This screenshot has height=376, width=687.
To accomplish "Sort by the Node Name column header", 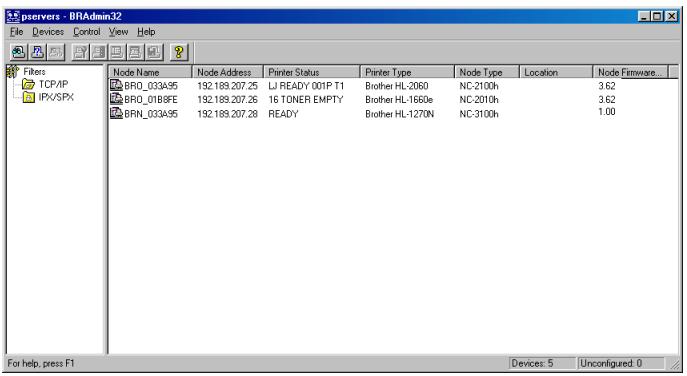I will tap(150, 72).
